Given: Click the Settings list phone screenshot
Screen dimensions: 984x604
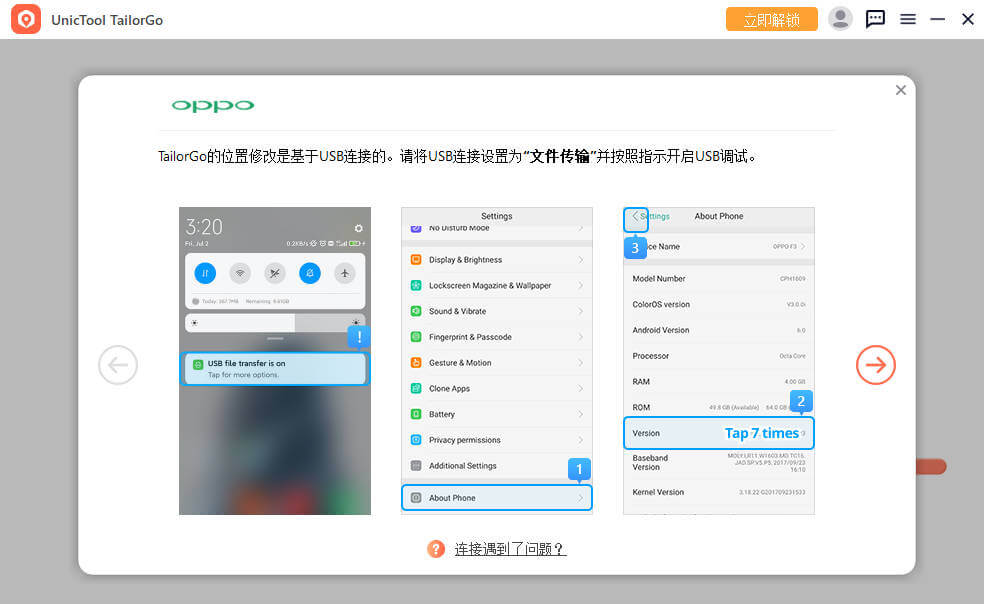Looking at the screenshot, I should tap(496, 361).
